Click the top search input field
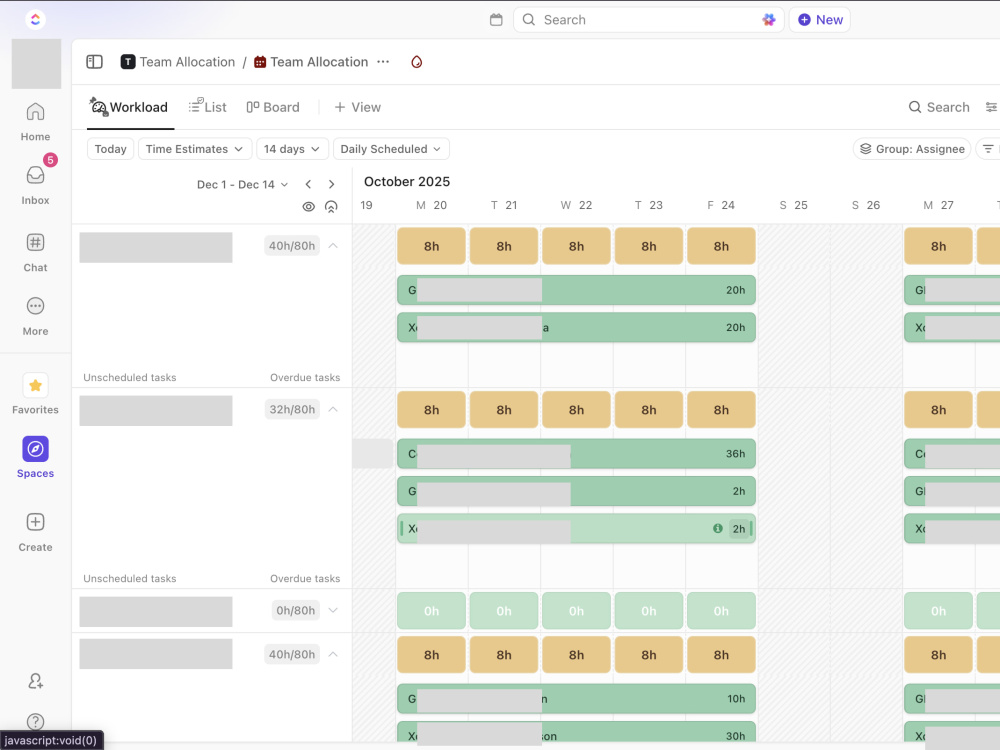 point(649,20)
